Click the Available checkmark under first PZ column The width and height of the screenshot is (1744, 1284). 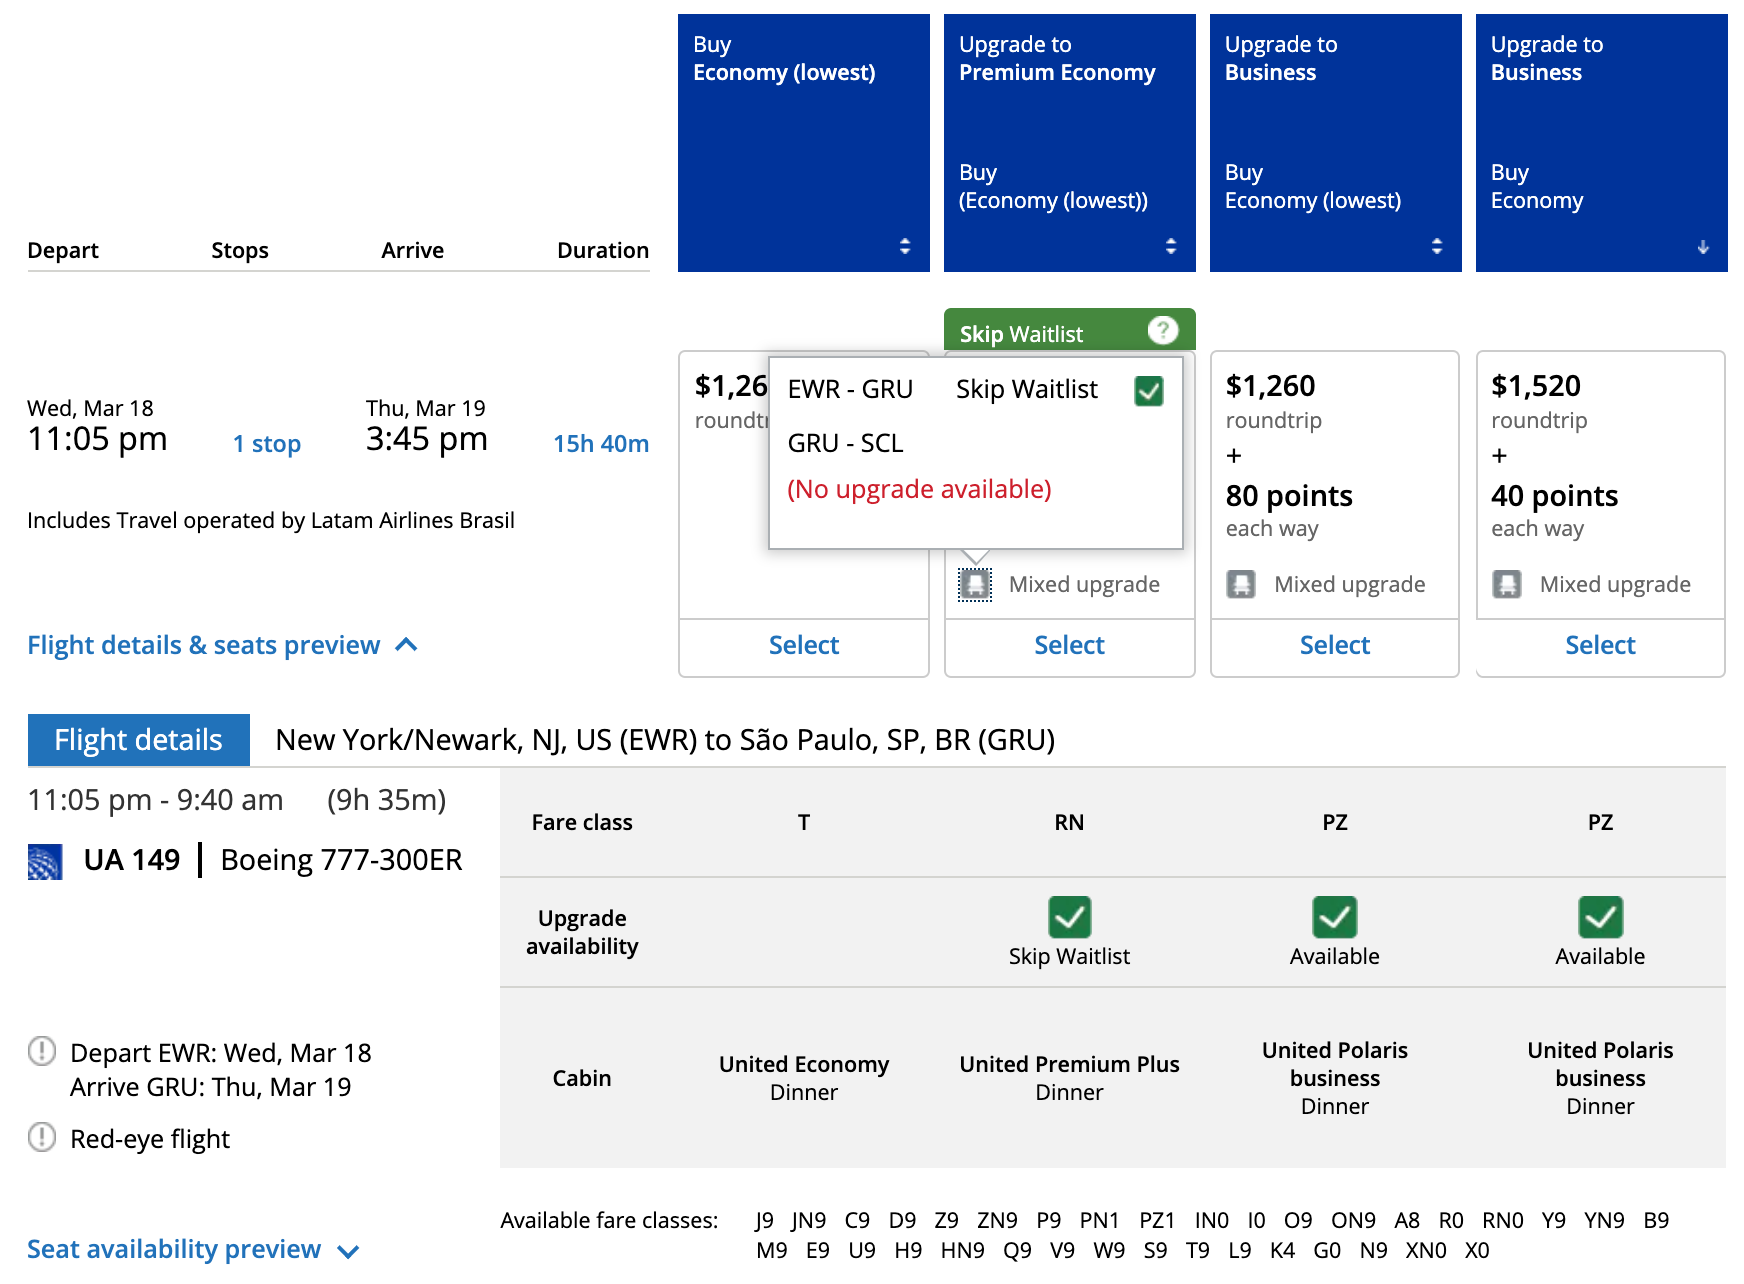point(1334,917)
